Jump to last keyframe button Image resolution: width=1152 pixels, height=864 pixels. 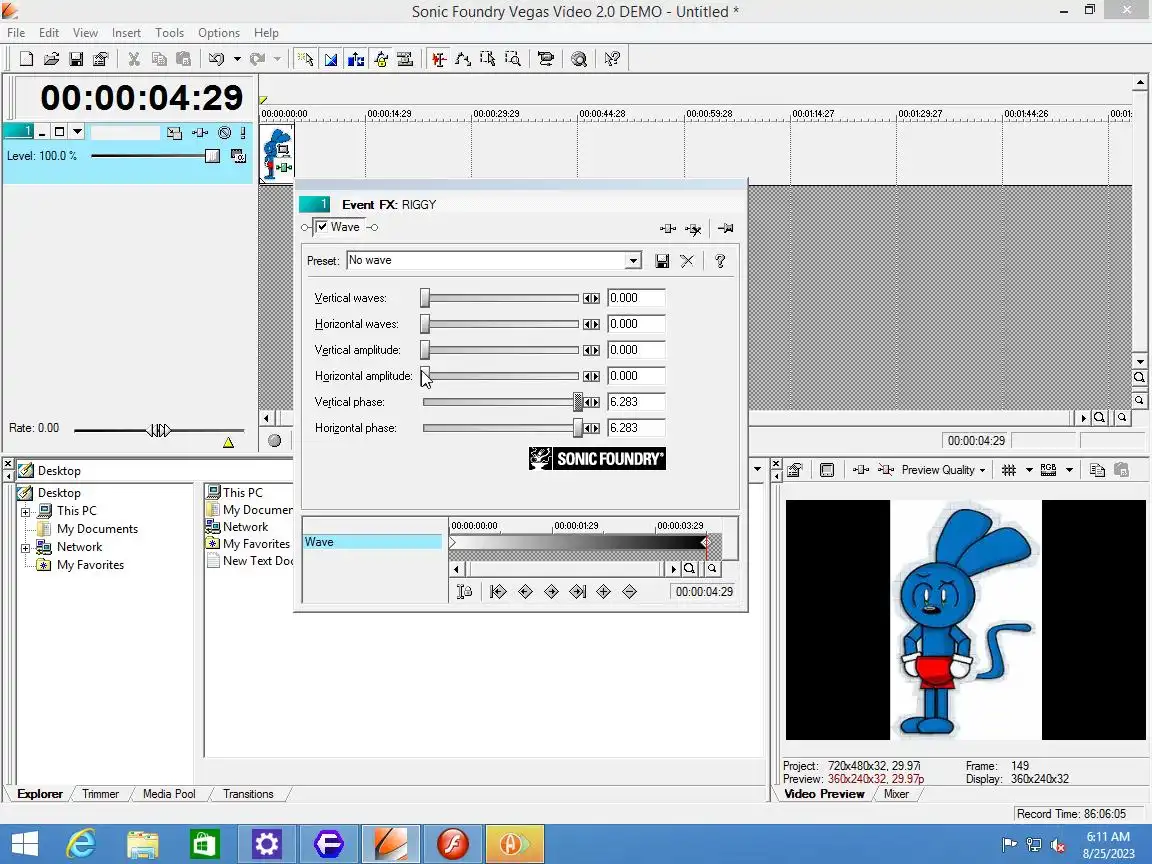point(577,591)
